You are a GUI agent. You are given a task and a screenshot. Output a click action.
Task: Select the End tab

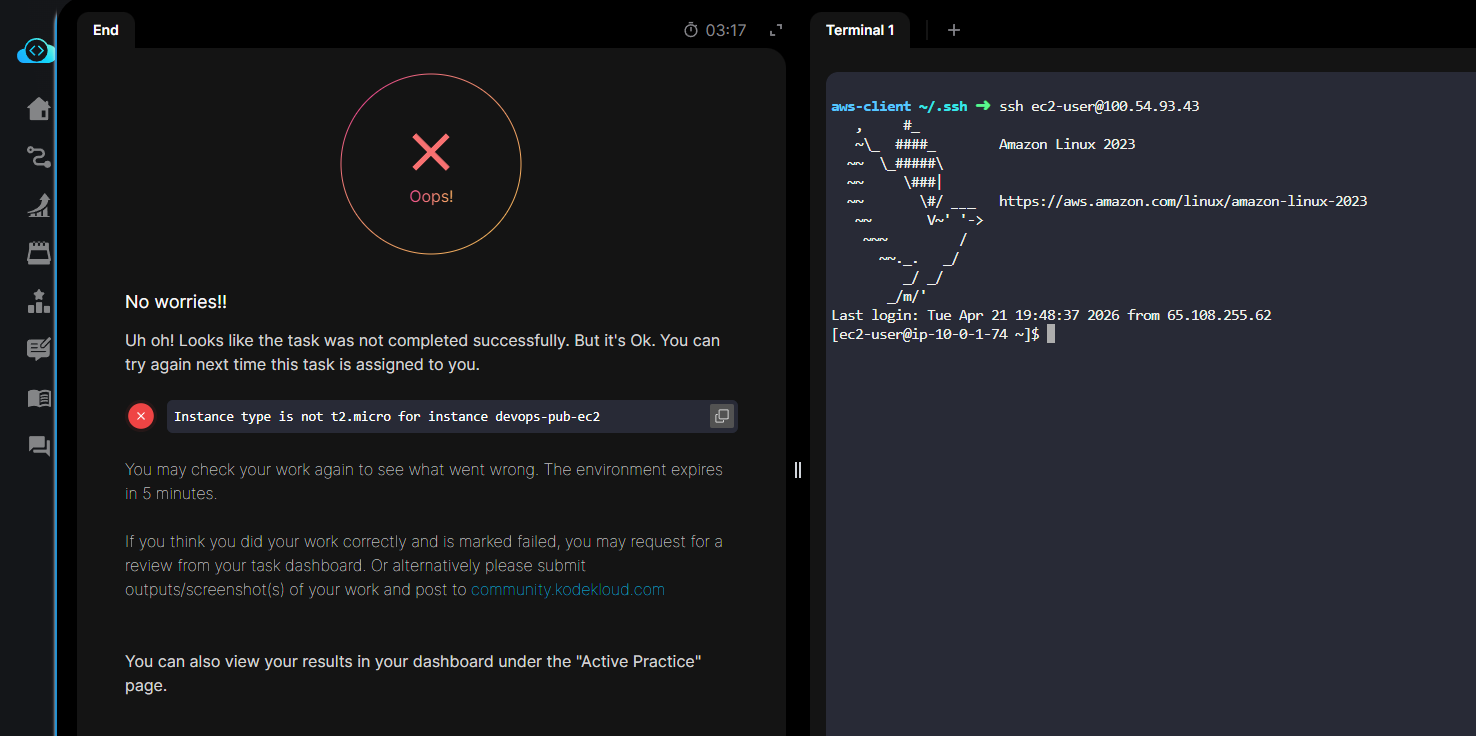tap(106, 30)
